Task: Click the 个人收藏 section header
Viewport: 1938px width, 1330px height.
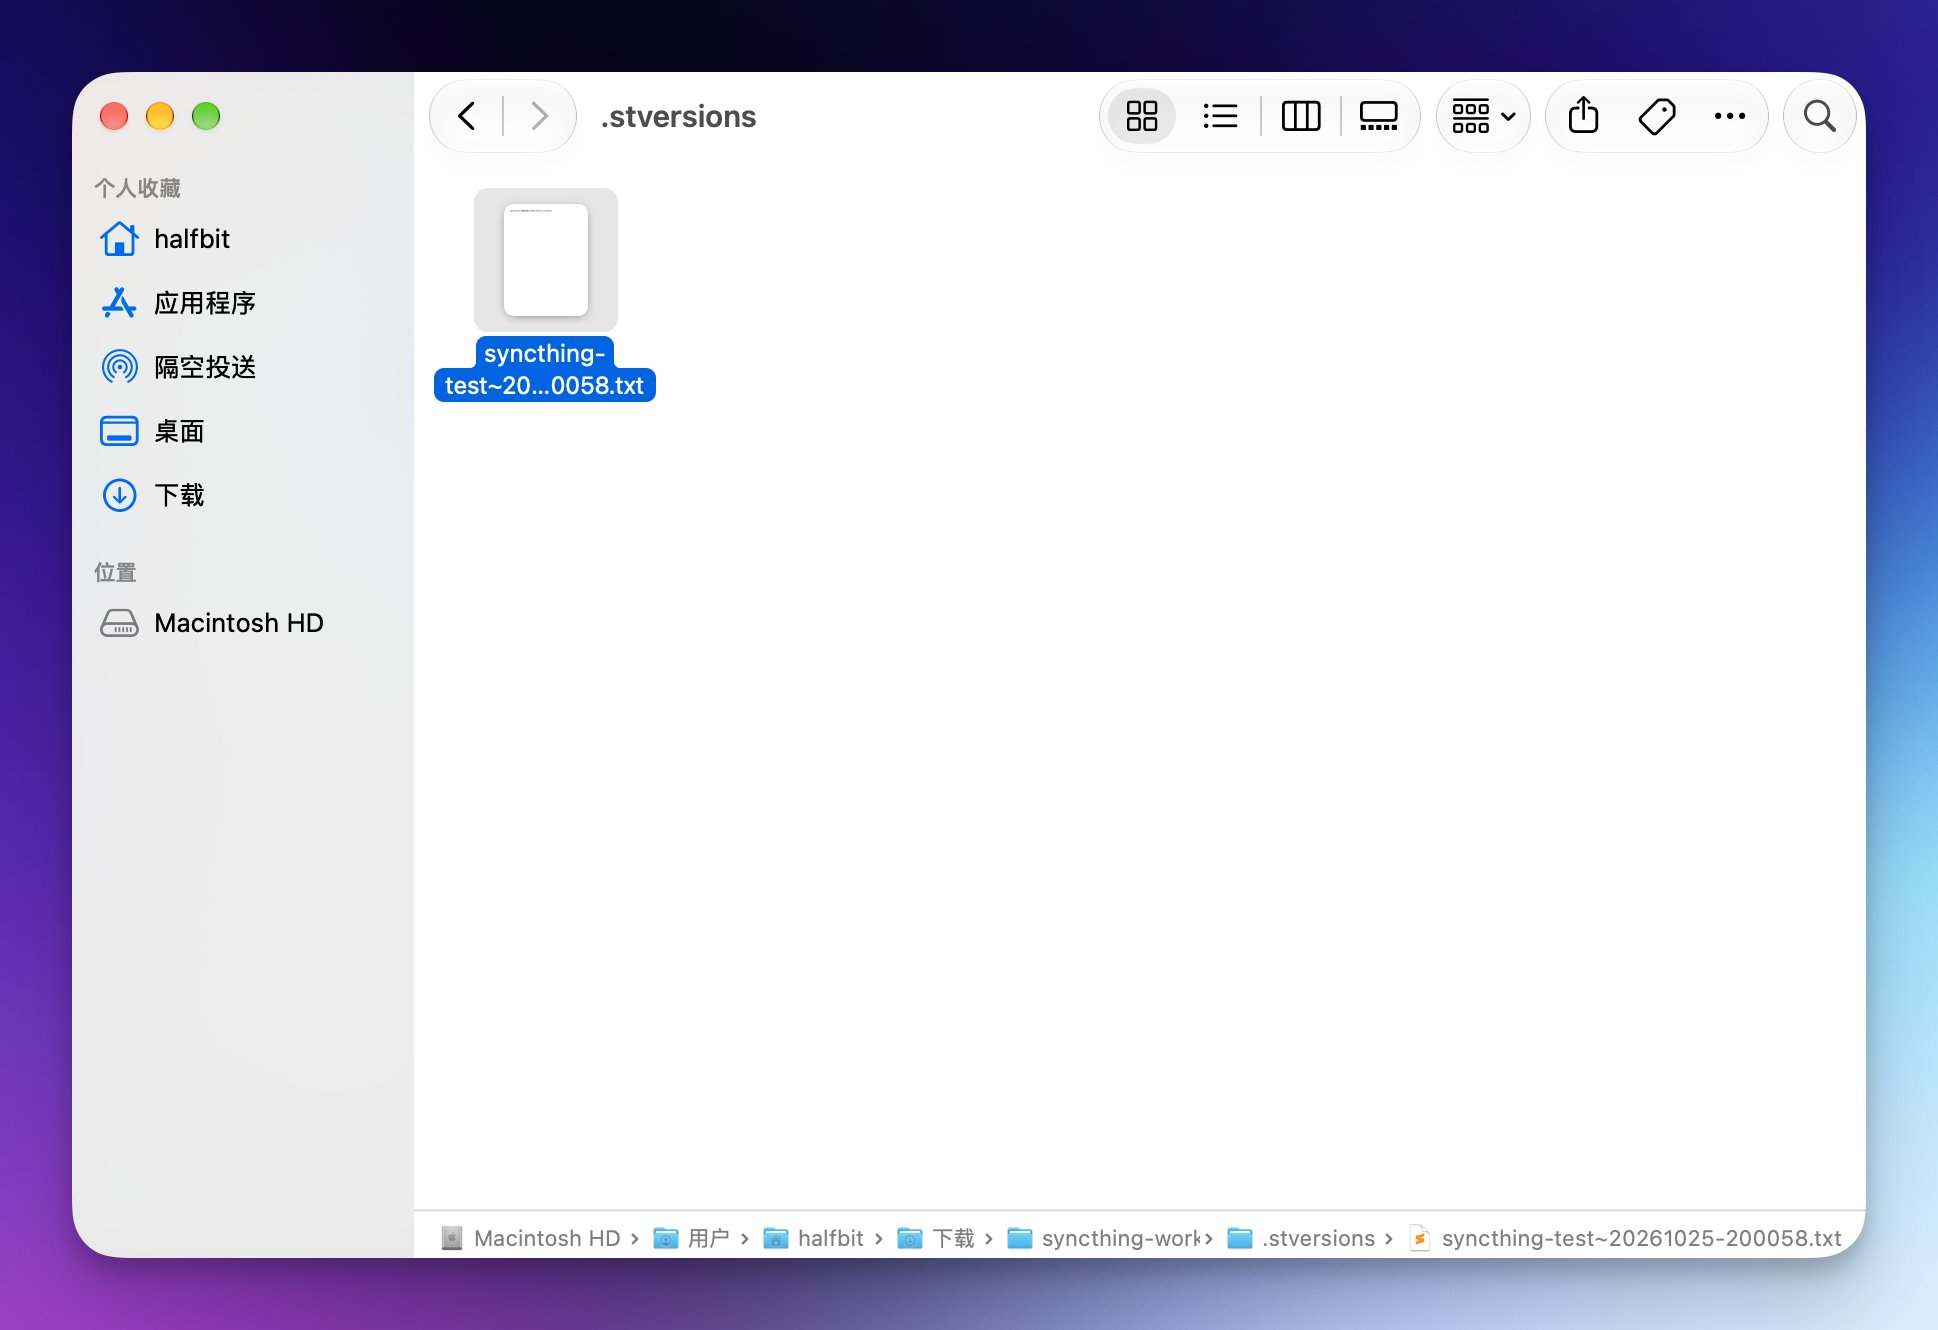Action: 137,188
